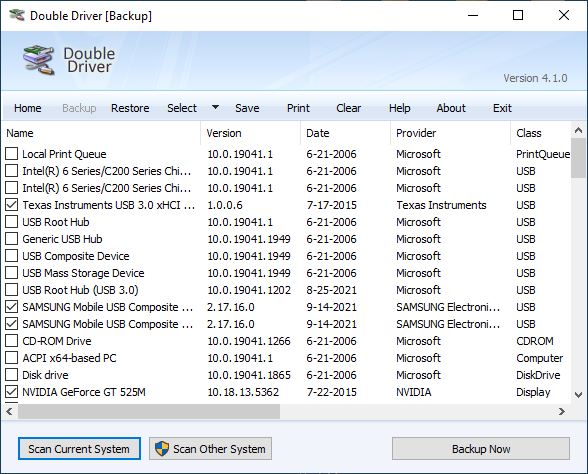
Task: Click the scroll down arrow of the driver list
Action: (578, 395)
